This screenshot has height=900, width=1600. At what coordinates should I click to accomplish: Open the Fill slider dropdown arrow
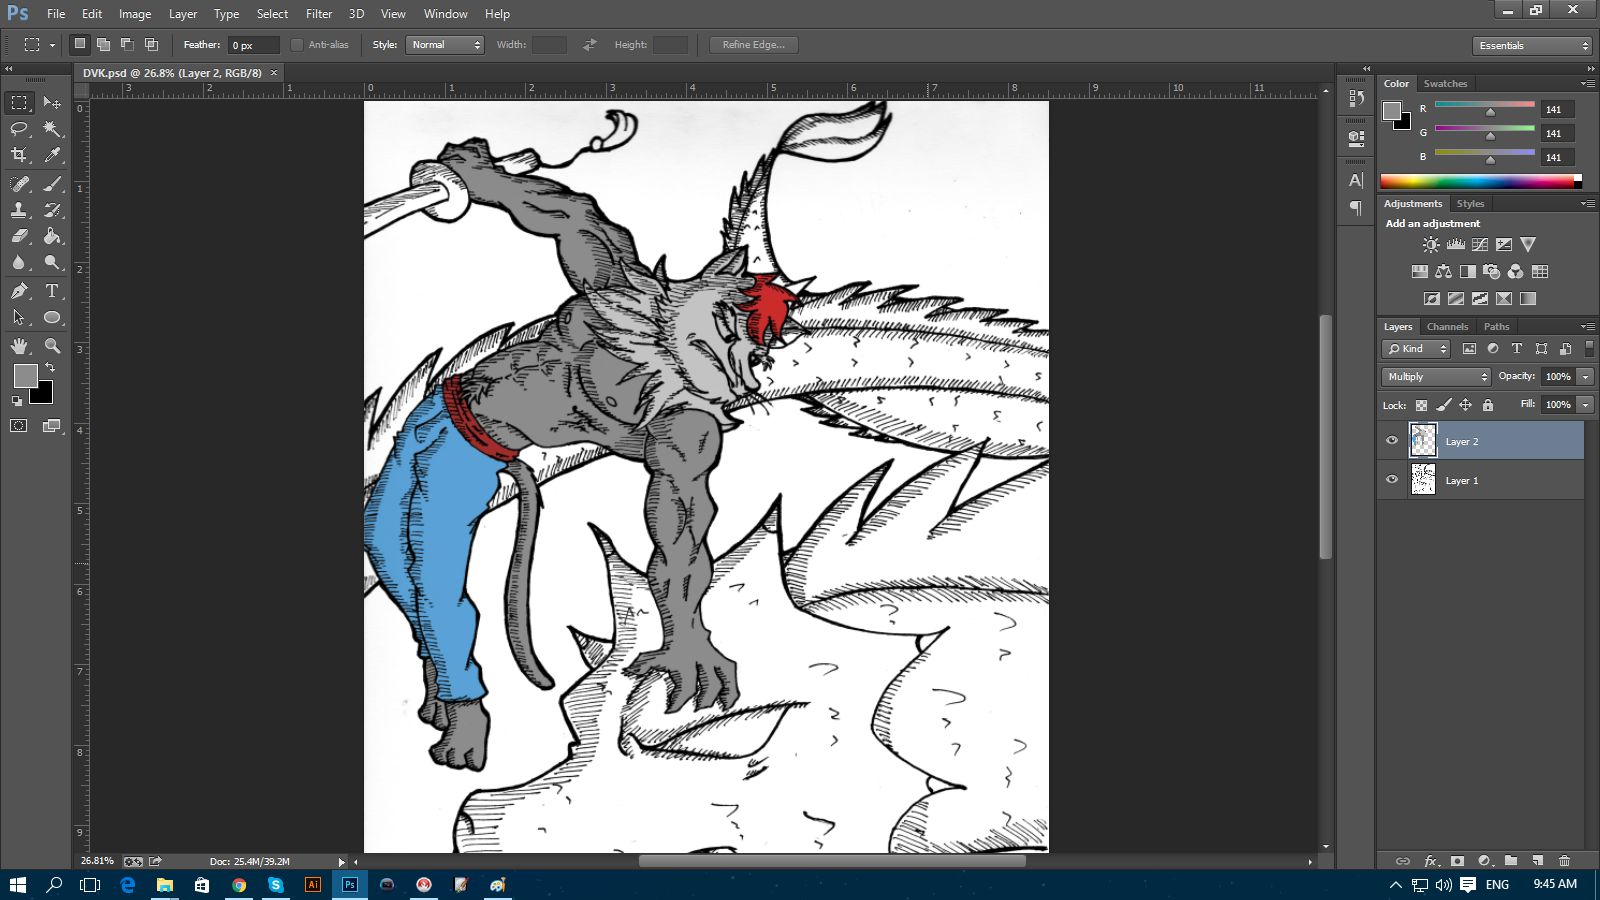coord(1585,405)
